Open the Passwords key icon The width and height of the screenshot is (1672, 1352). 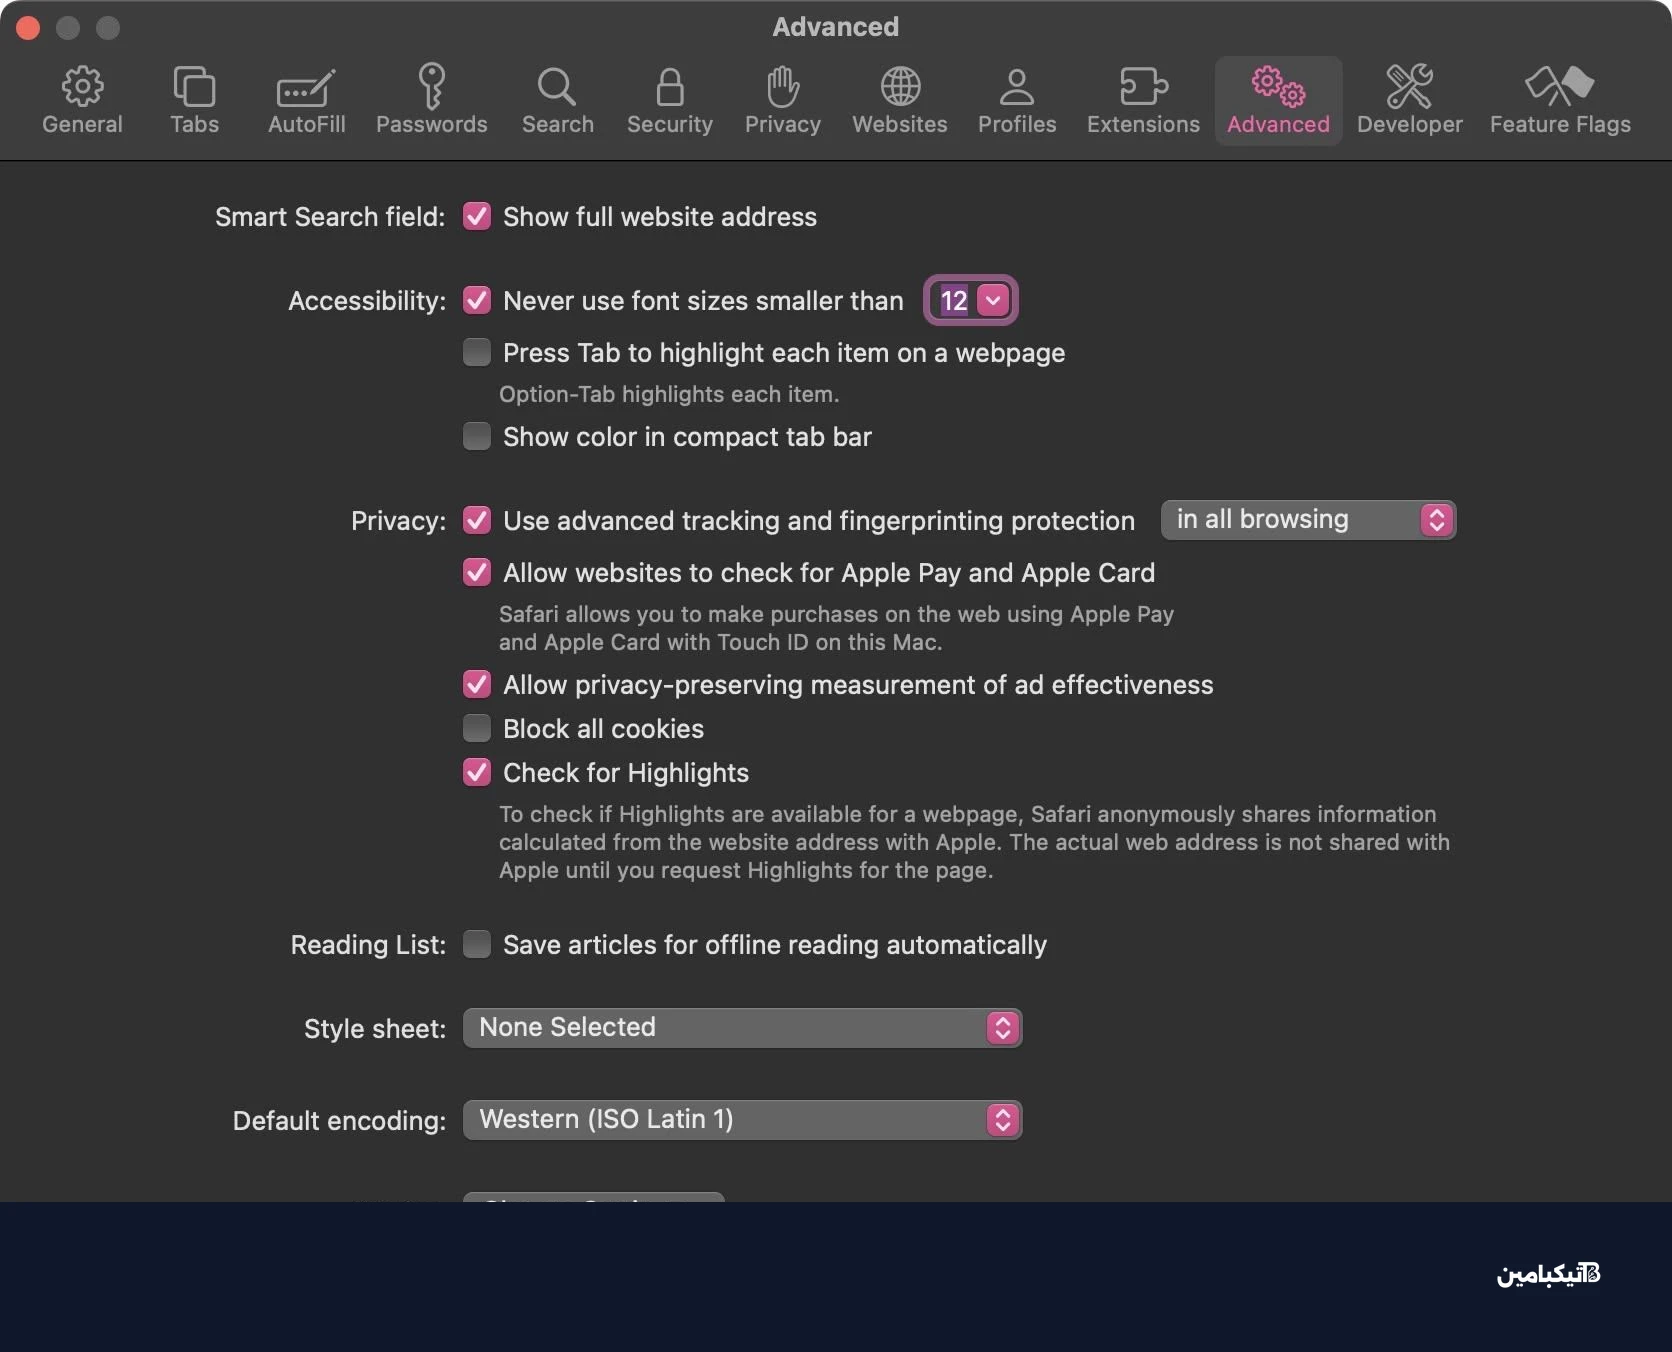pyautogui.click(x=431, y=88)
